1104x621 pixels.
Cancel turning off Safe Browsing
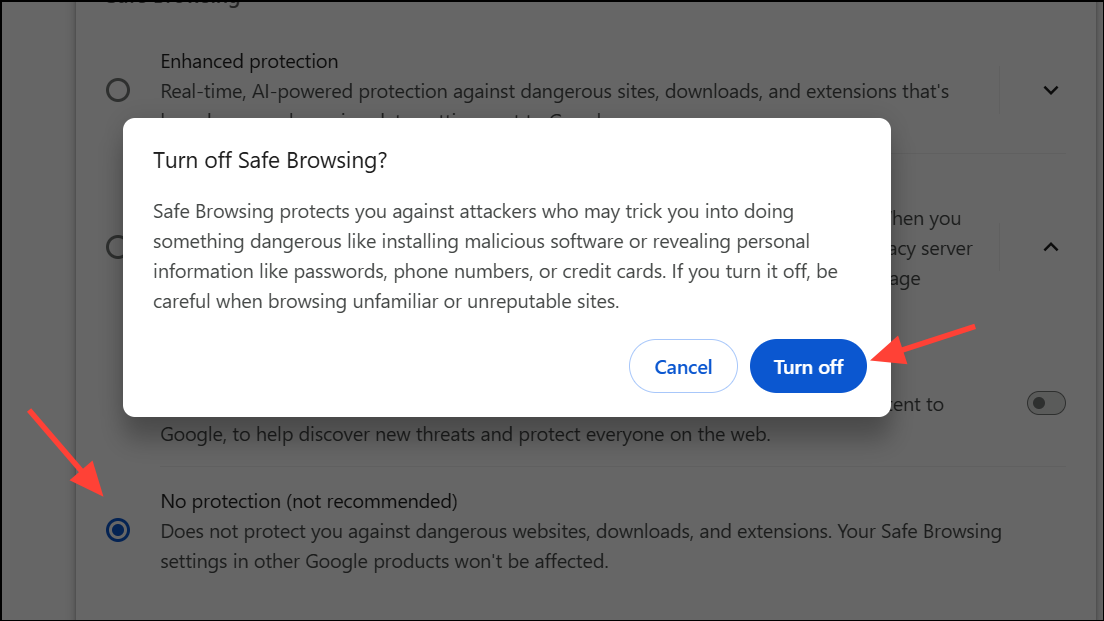(683, 367)
